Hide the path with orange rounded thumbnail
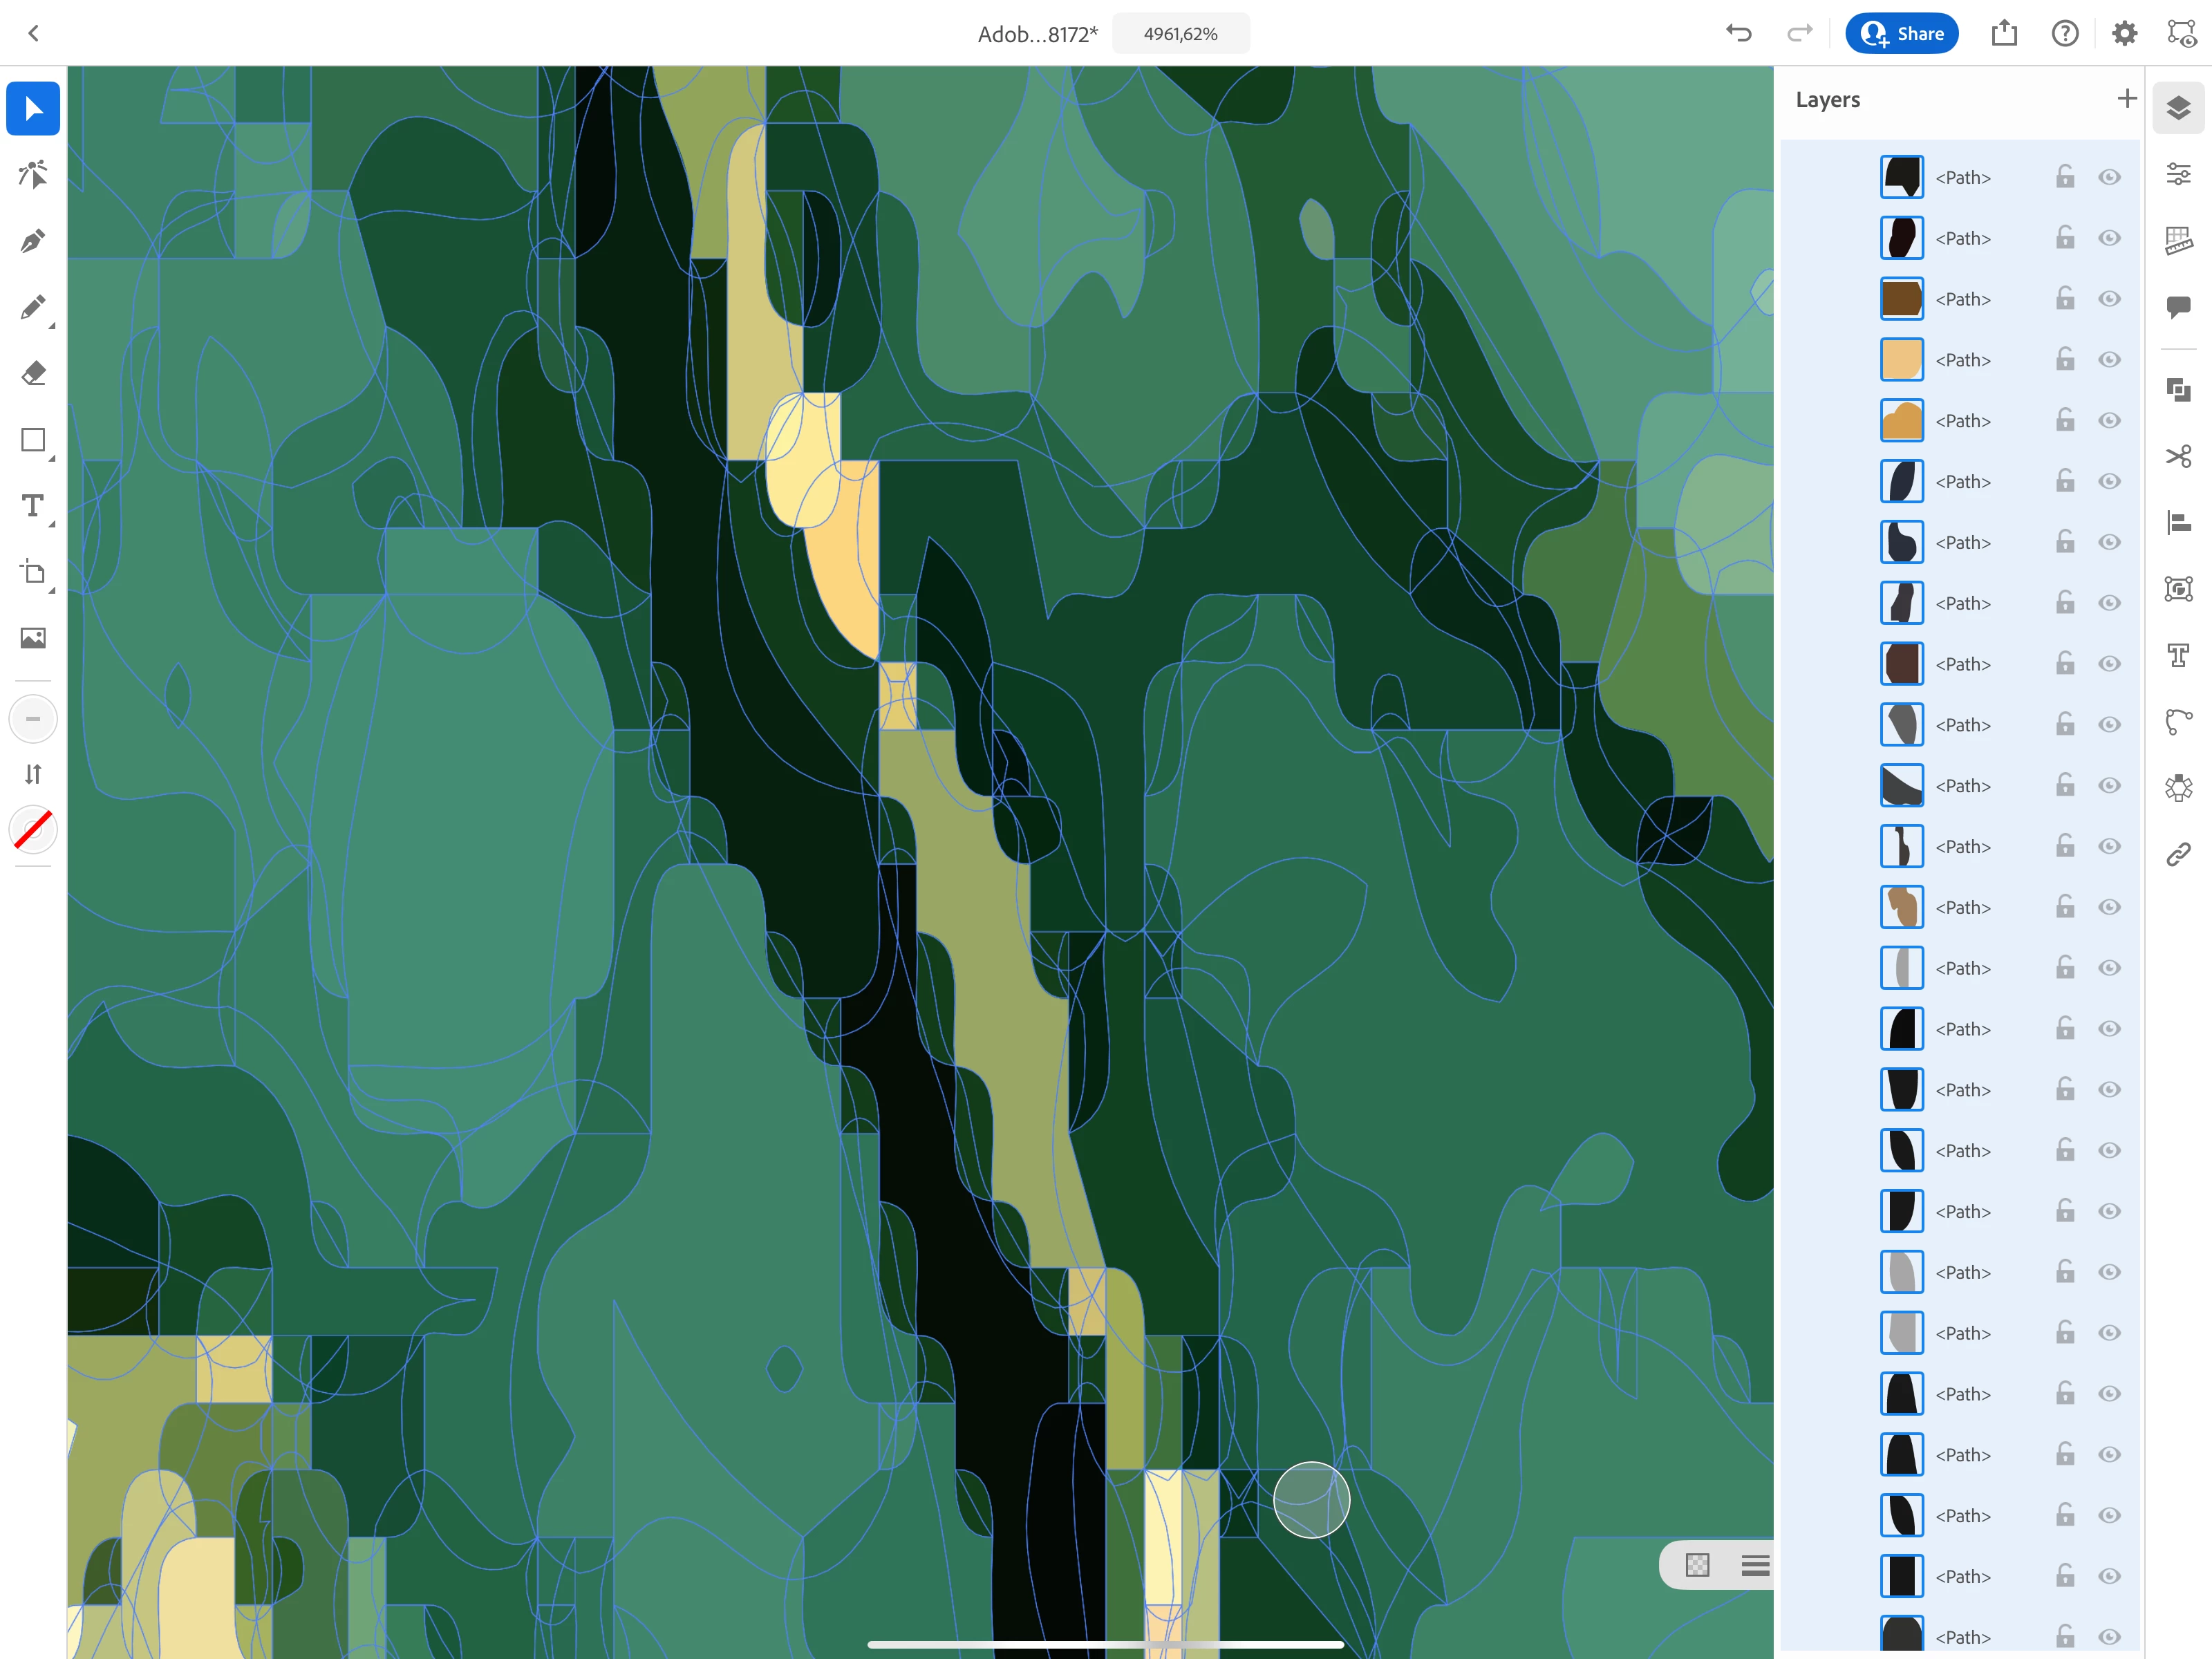The image size is (2212, 1659). pos(2110,421)
